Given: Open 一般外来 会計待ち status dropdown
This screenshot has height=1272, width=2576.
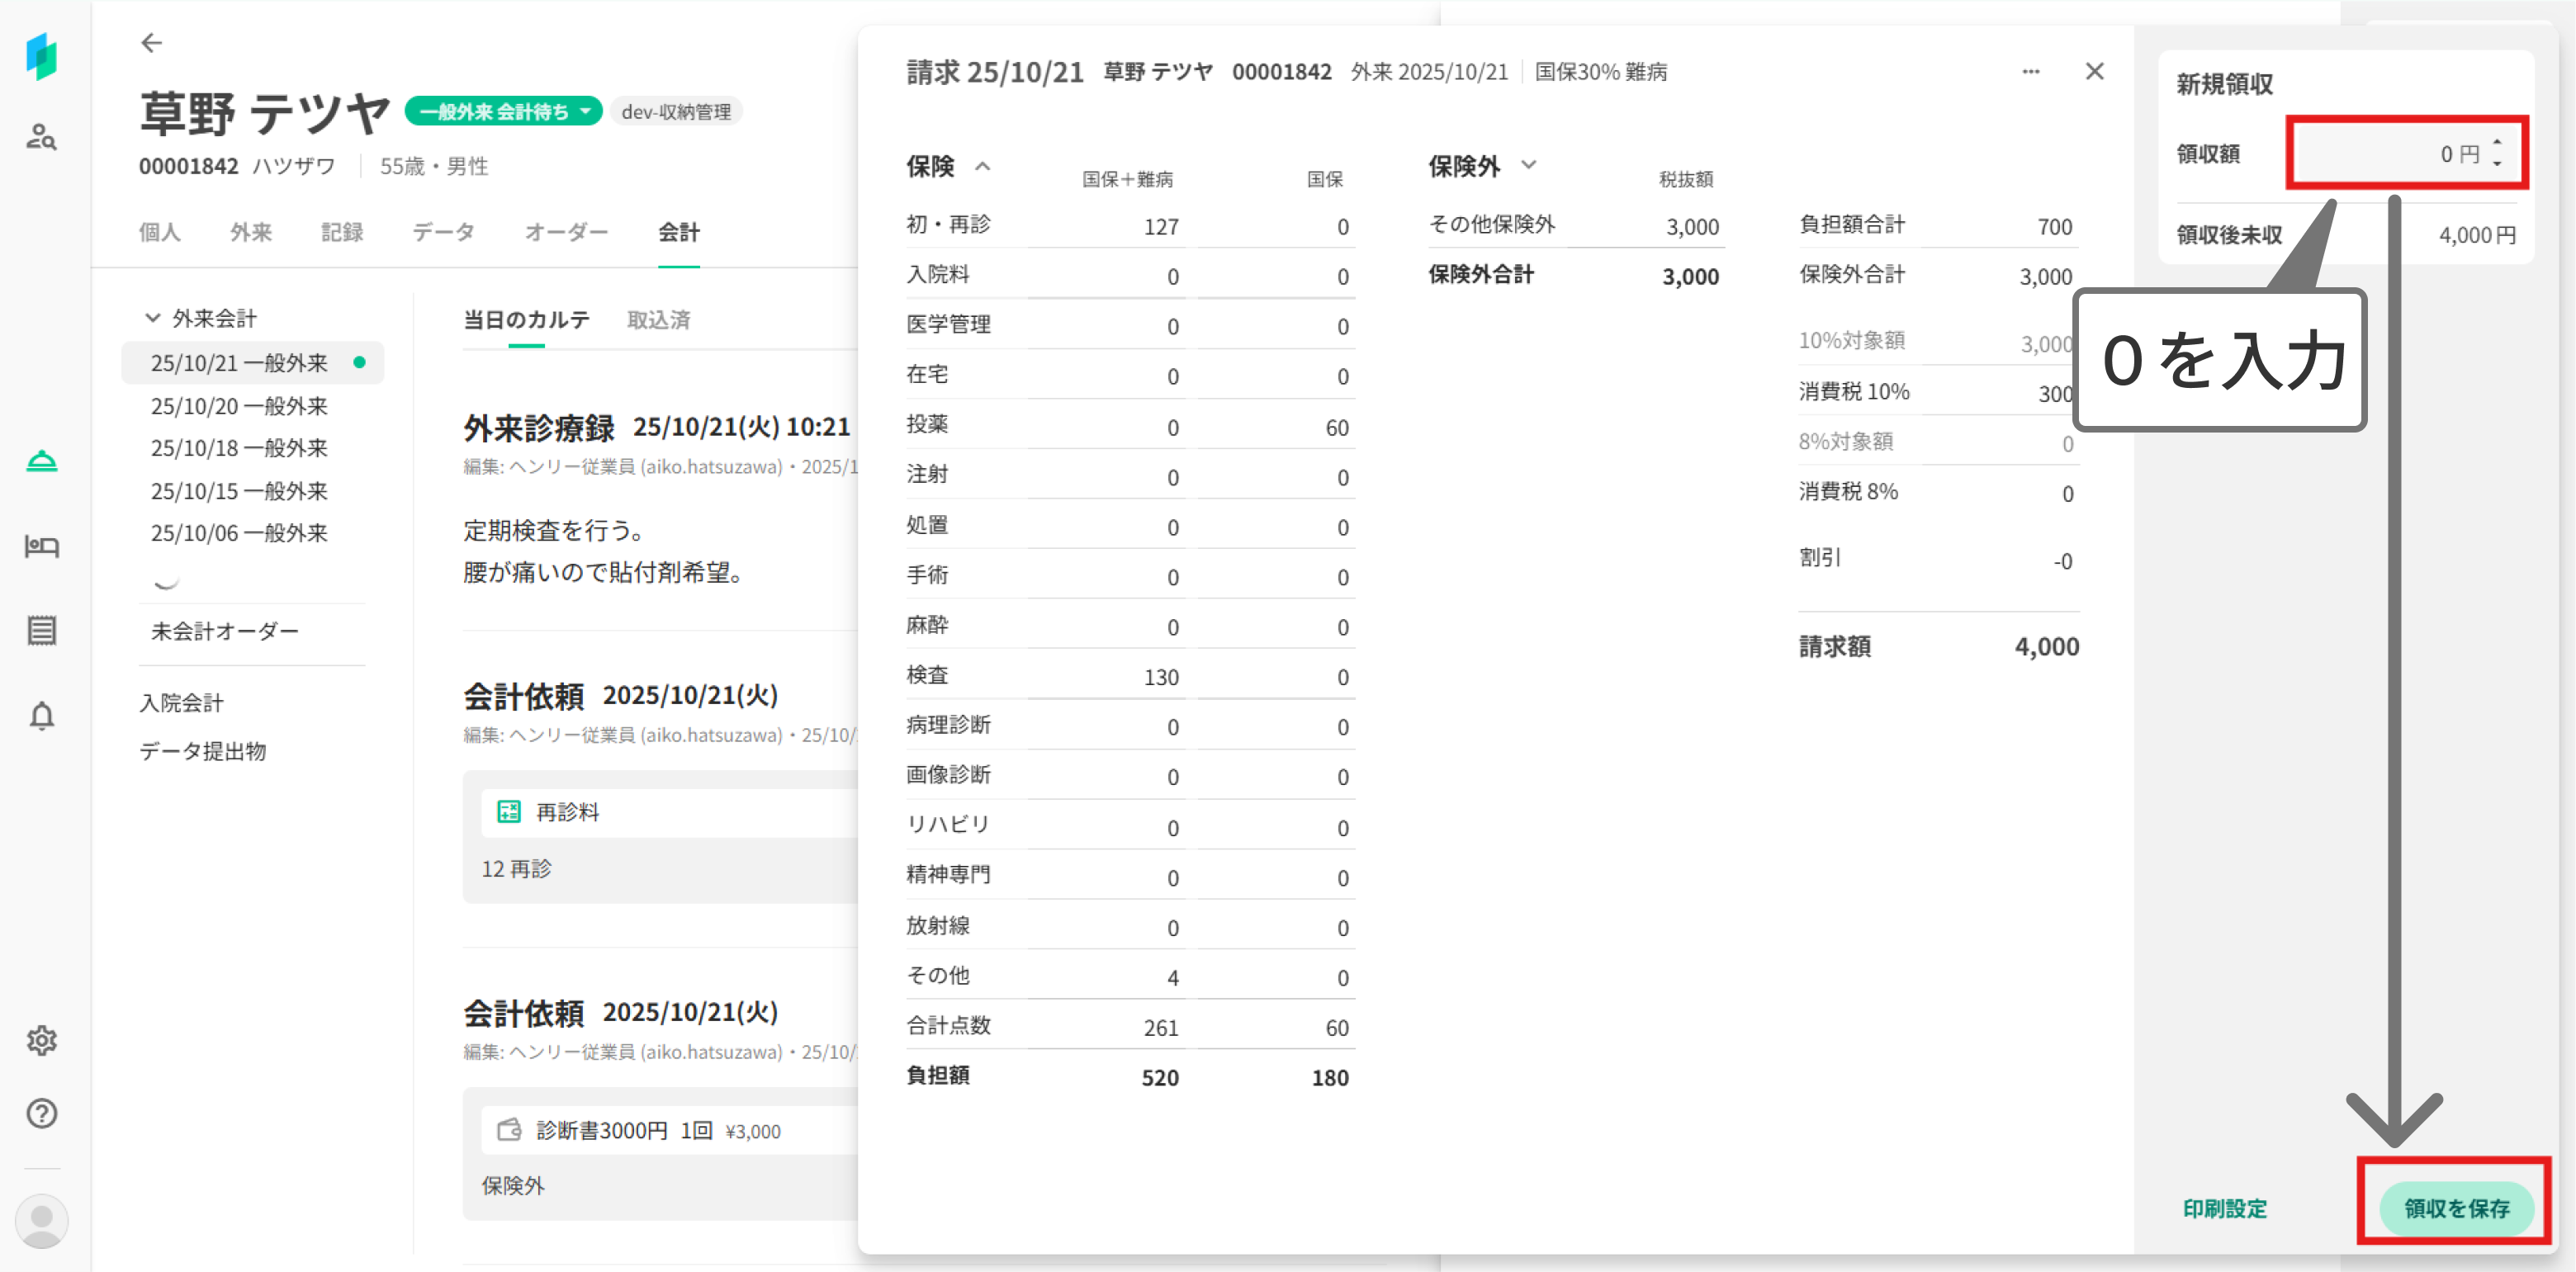Looking at the screenshot, I should click(503, 112).
